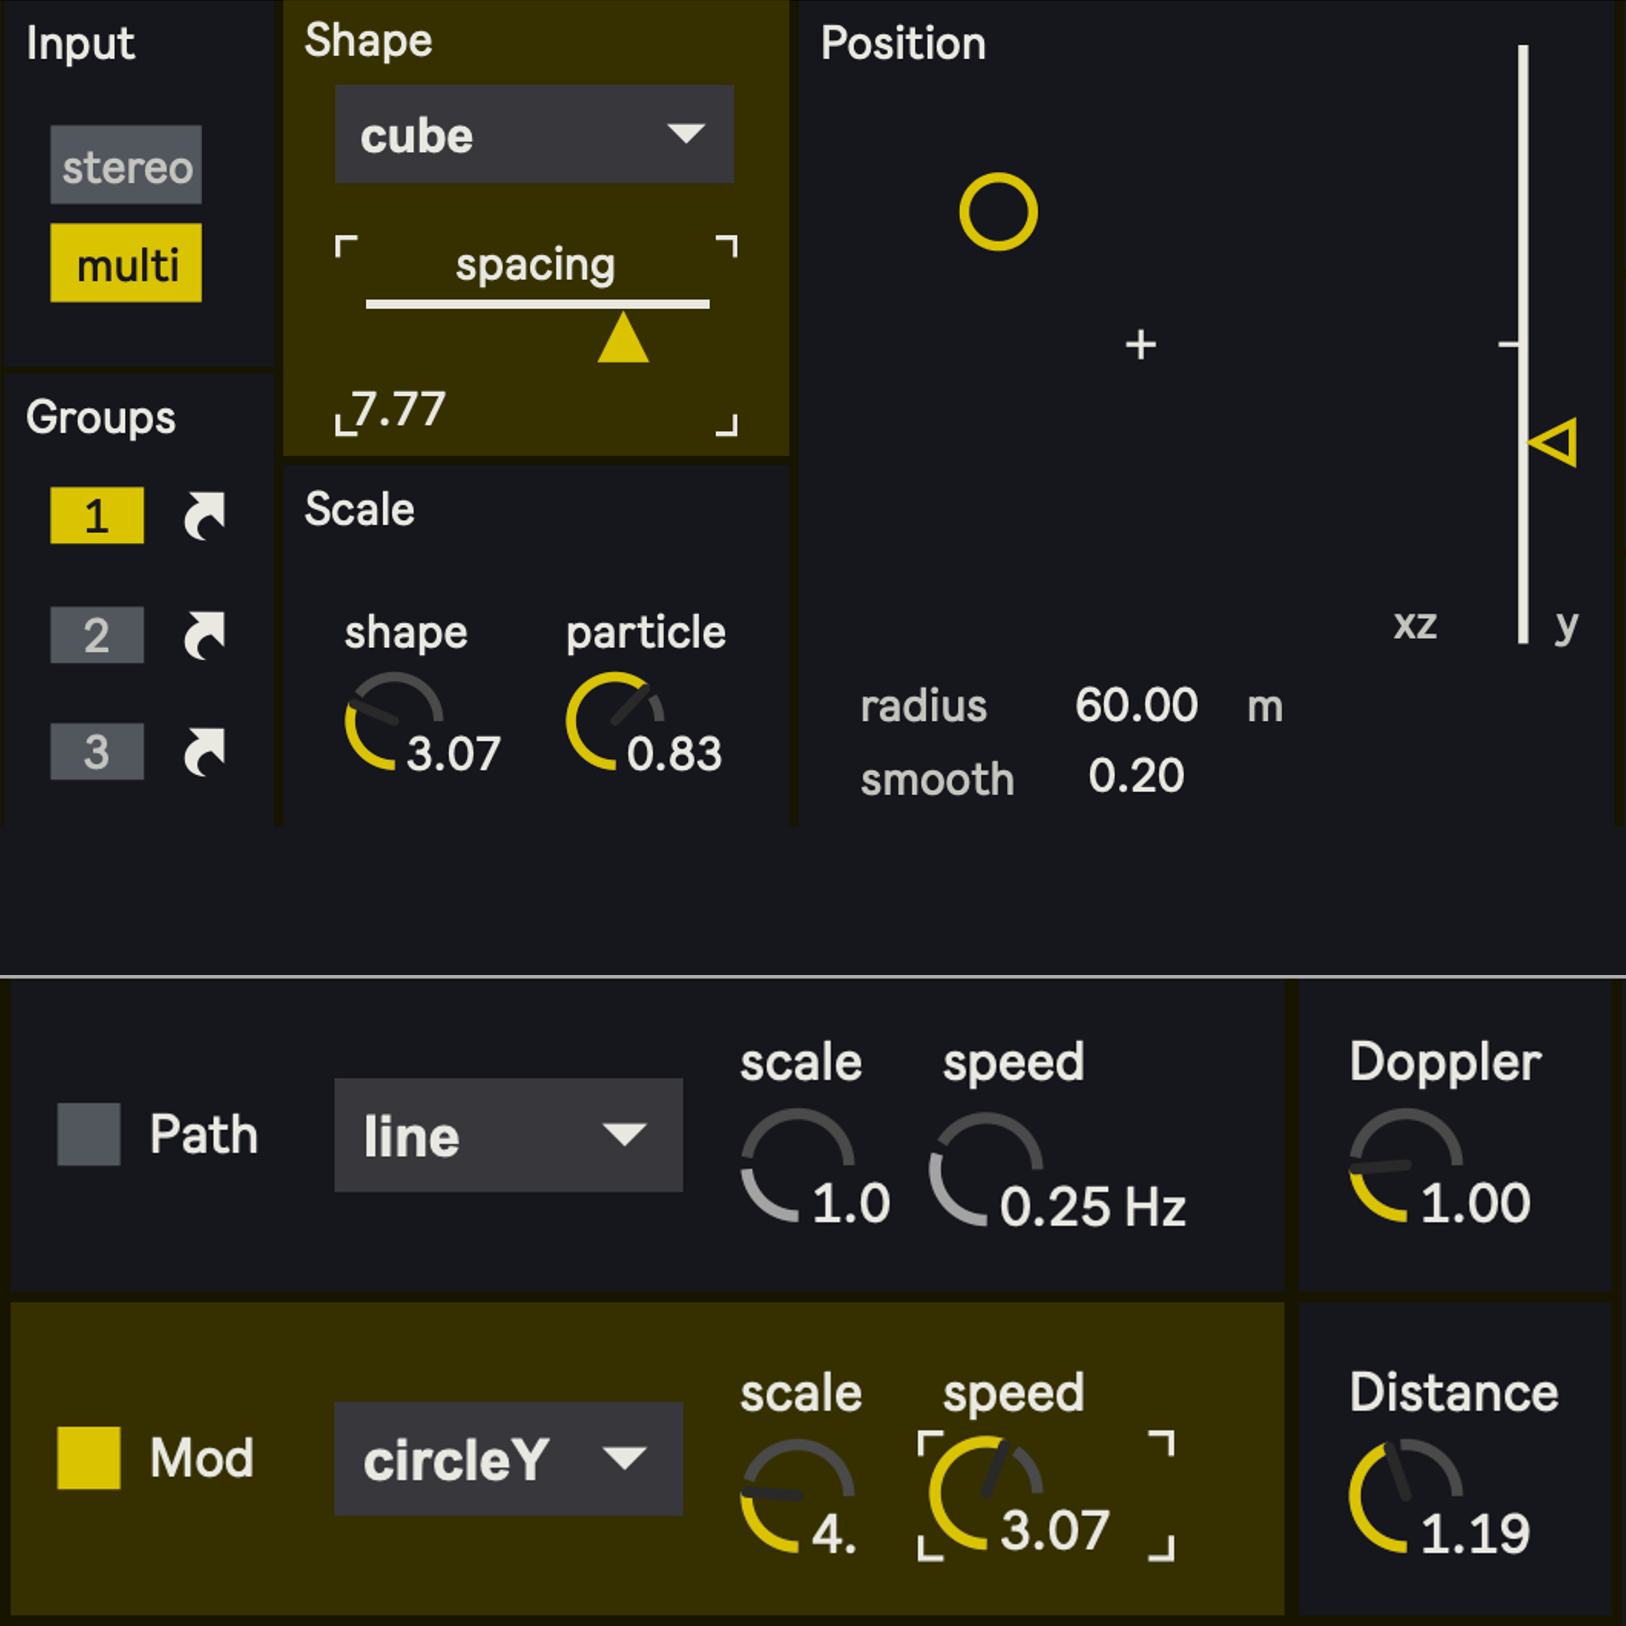Click the particle value 0.83
Viewport: 1626px width, 1626px height.
674,753
